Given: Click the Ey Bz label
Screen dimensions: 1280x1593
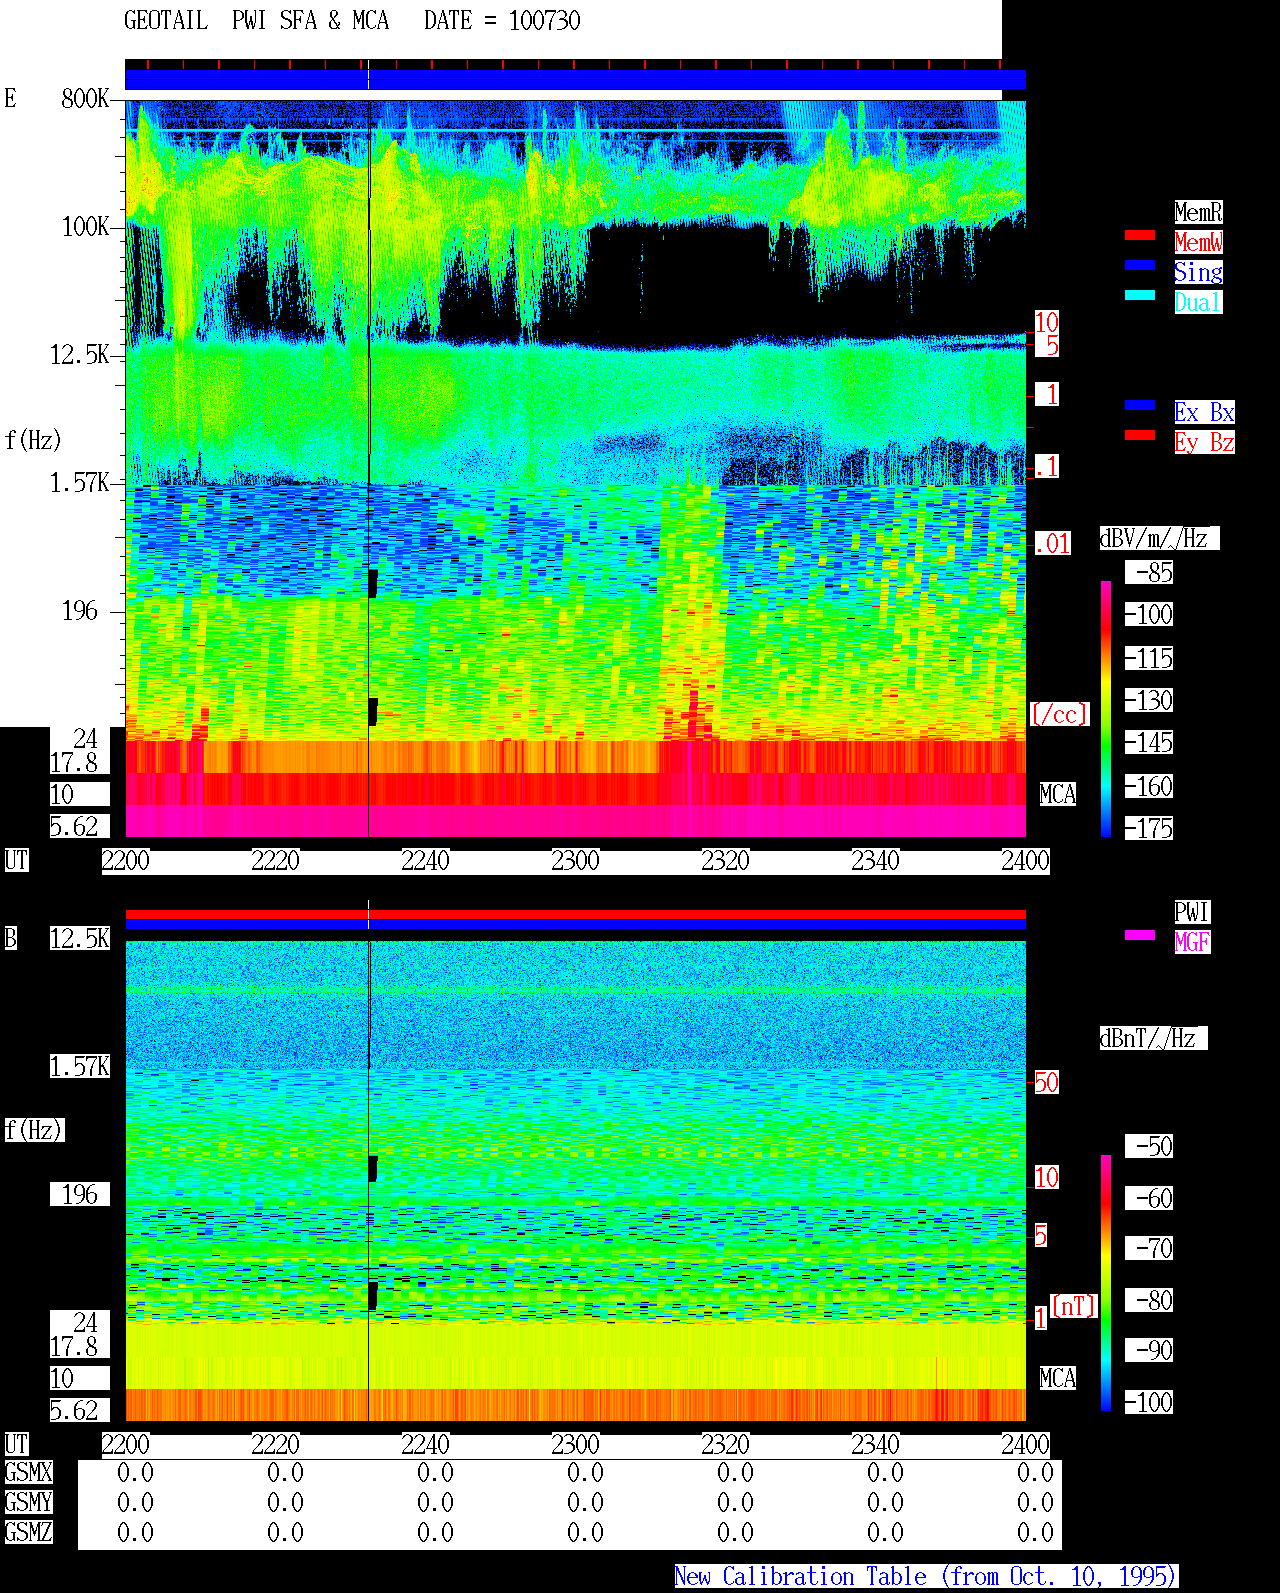Looking at the screenshot, I should click(1204, 442).
